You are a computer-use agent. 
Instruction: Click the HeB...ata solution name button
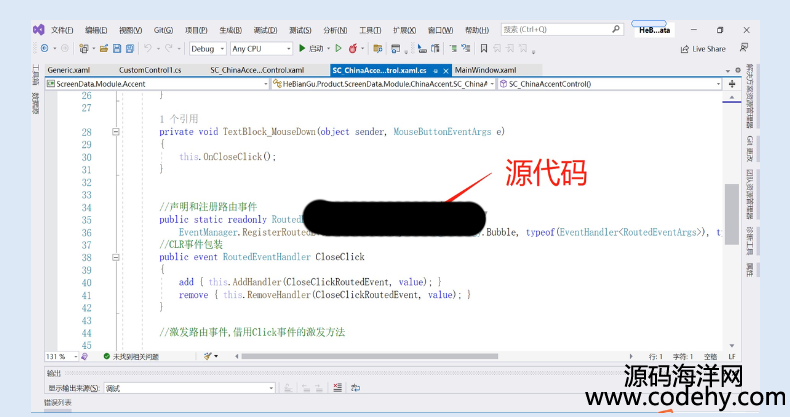(654, 30)
